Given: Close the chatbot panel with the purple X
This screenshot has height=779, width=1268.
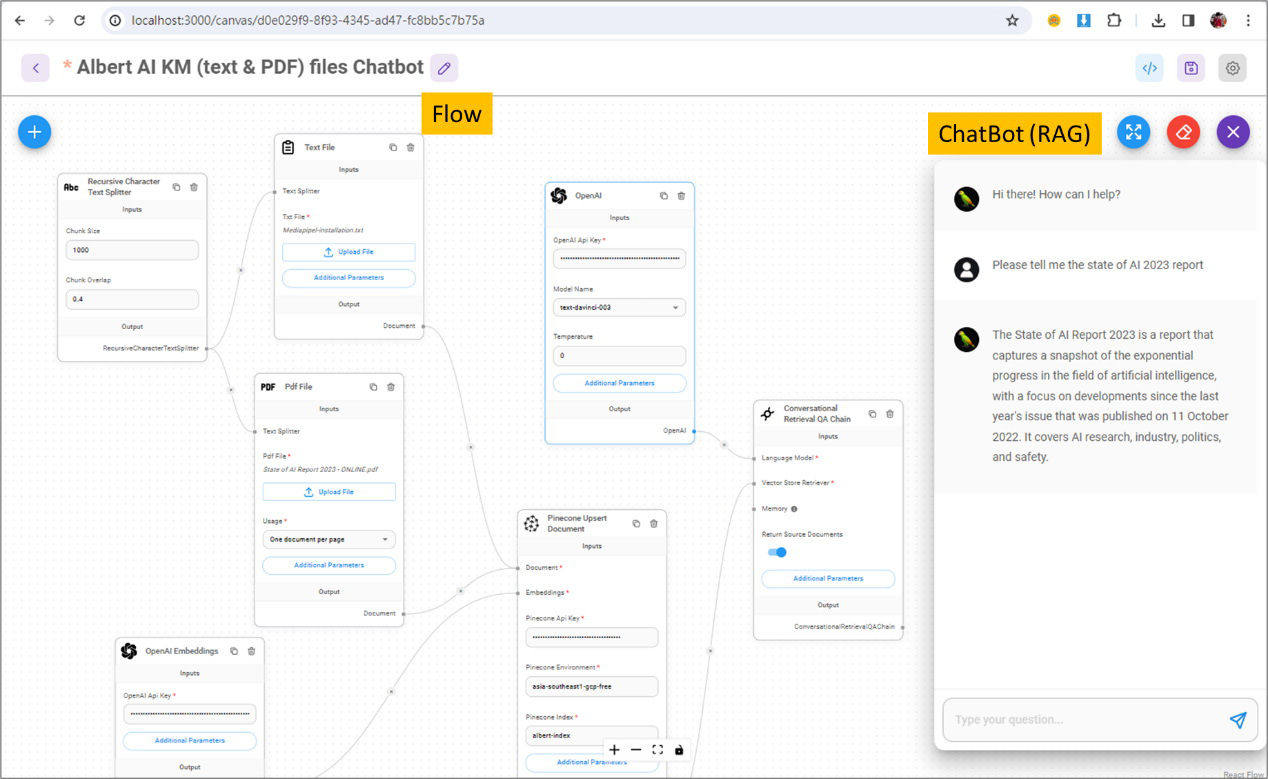Looking at the screenshot, I should [x=1233, y=132].
